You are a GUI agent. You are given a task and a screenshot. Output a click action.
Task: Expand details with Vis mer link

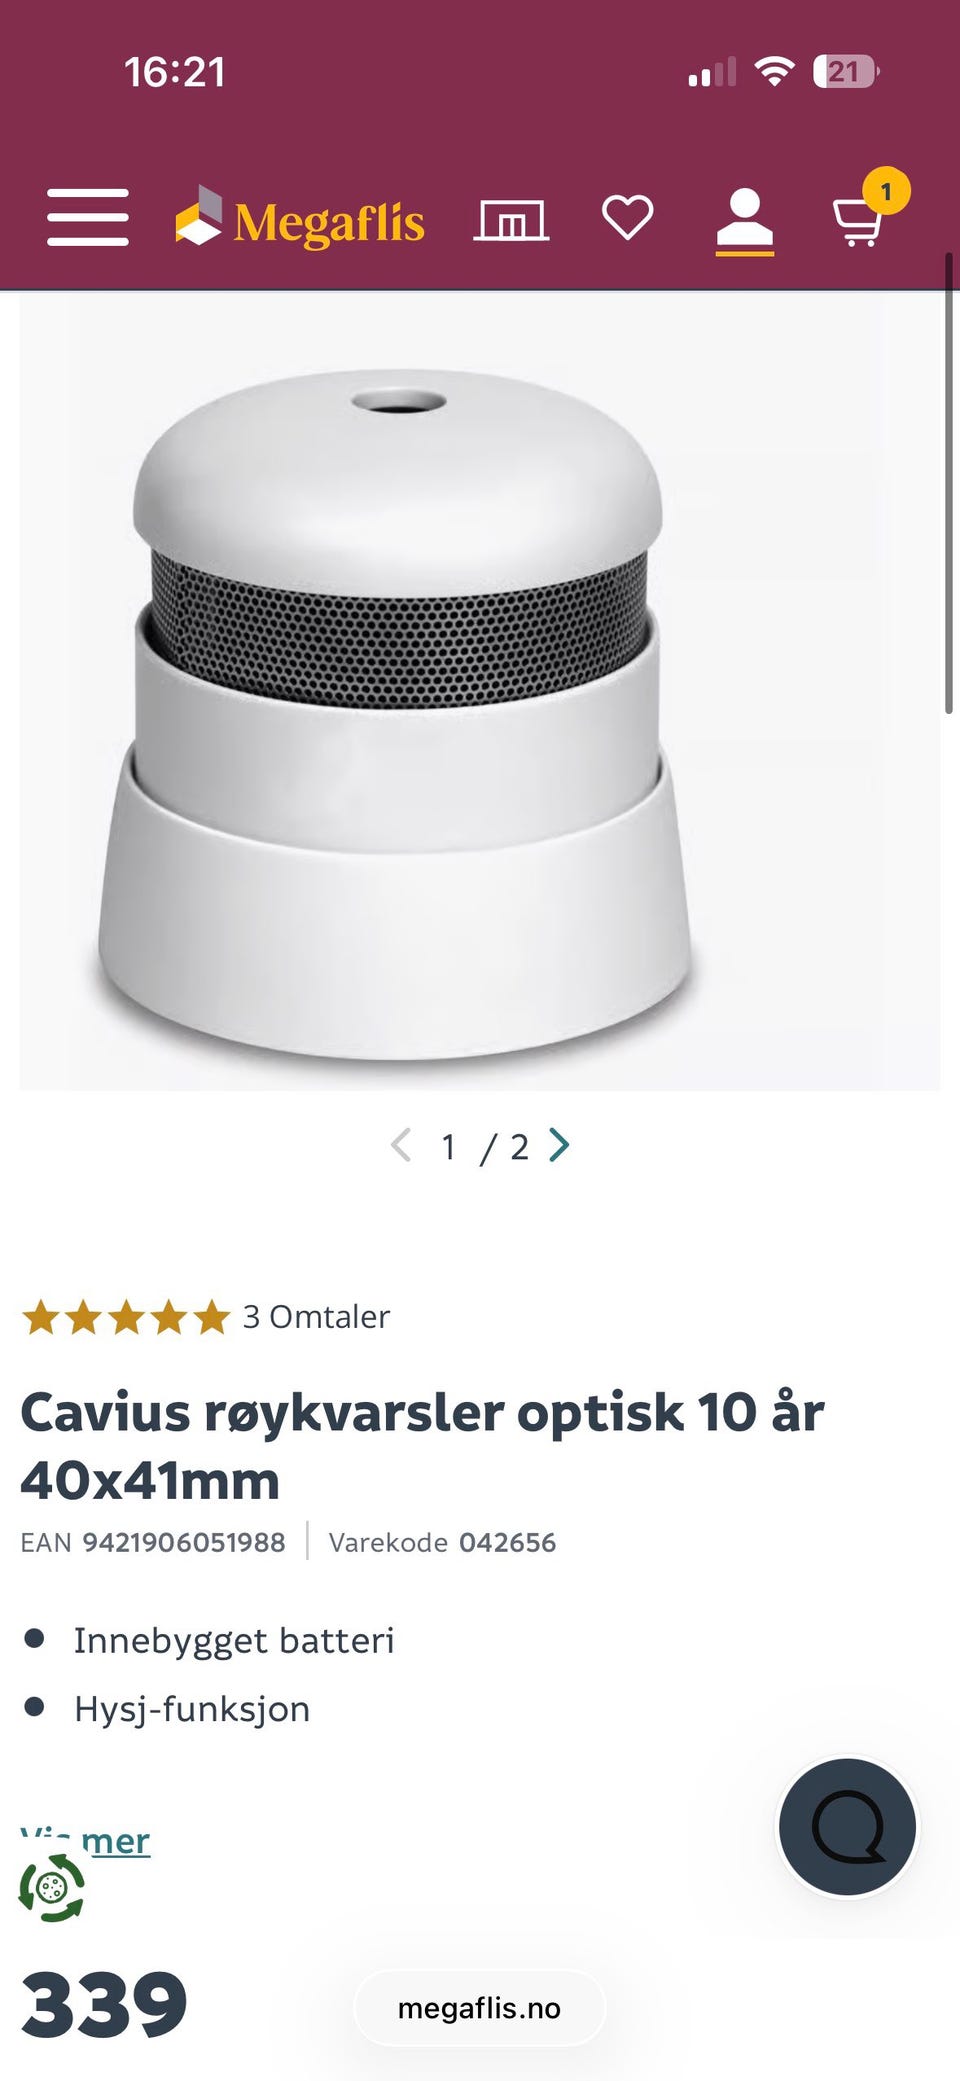coord(85,1840)
